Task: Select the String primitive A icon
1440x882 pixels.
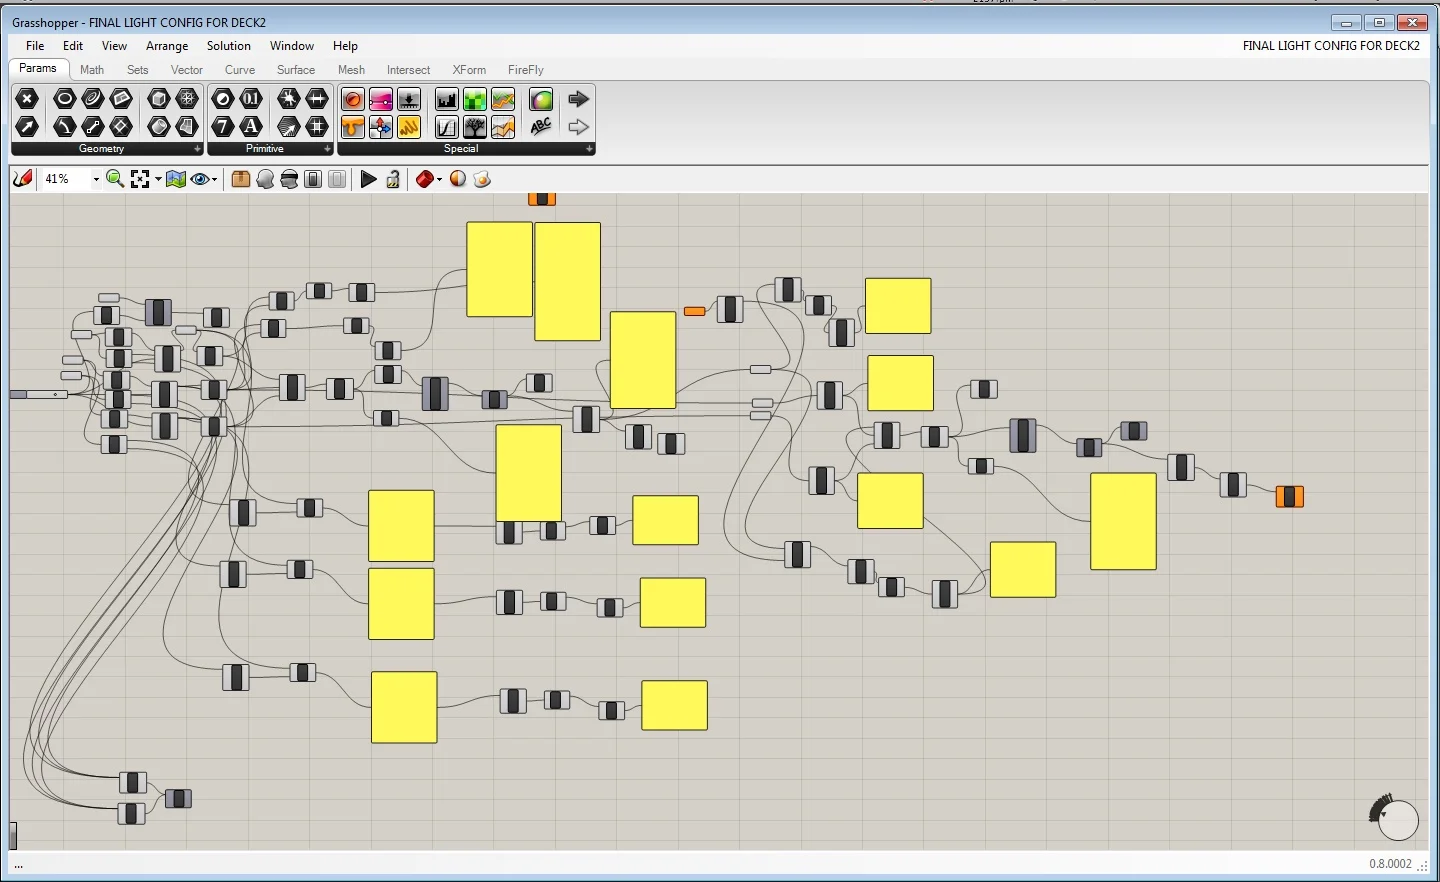Action: pos(251,127)
